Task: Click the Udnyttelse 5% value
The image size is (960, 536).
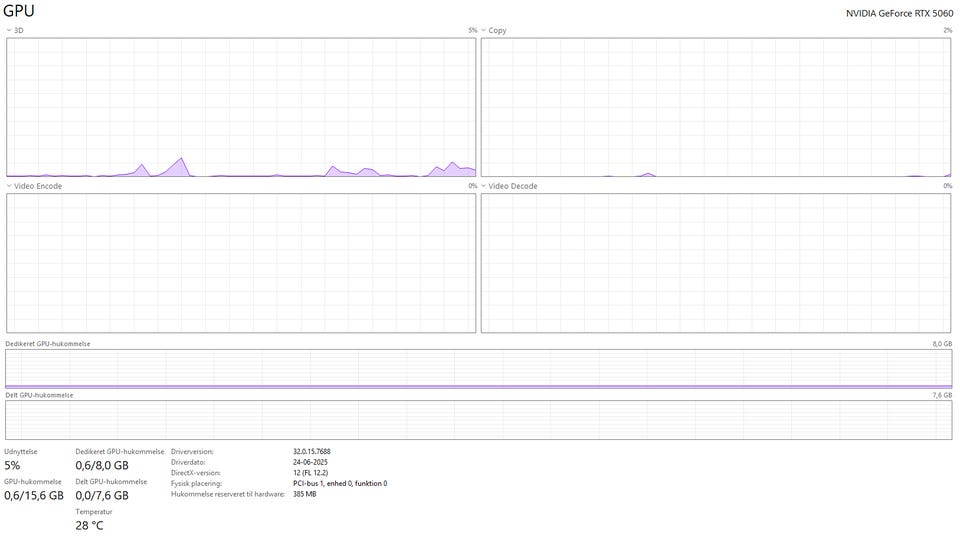Action: coord(12,466)
